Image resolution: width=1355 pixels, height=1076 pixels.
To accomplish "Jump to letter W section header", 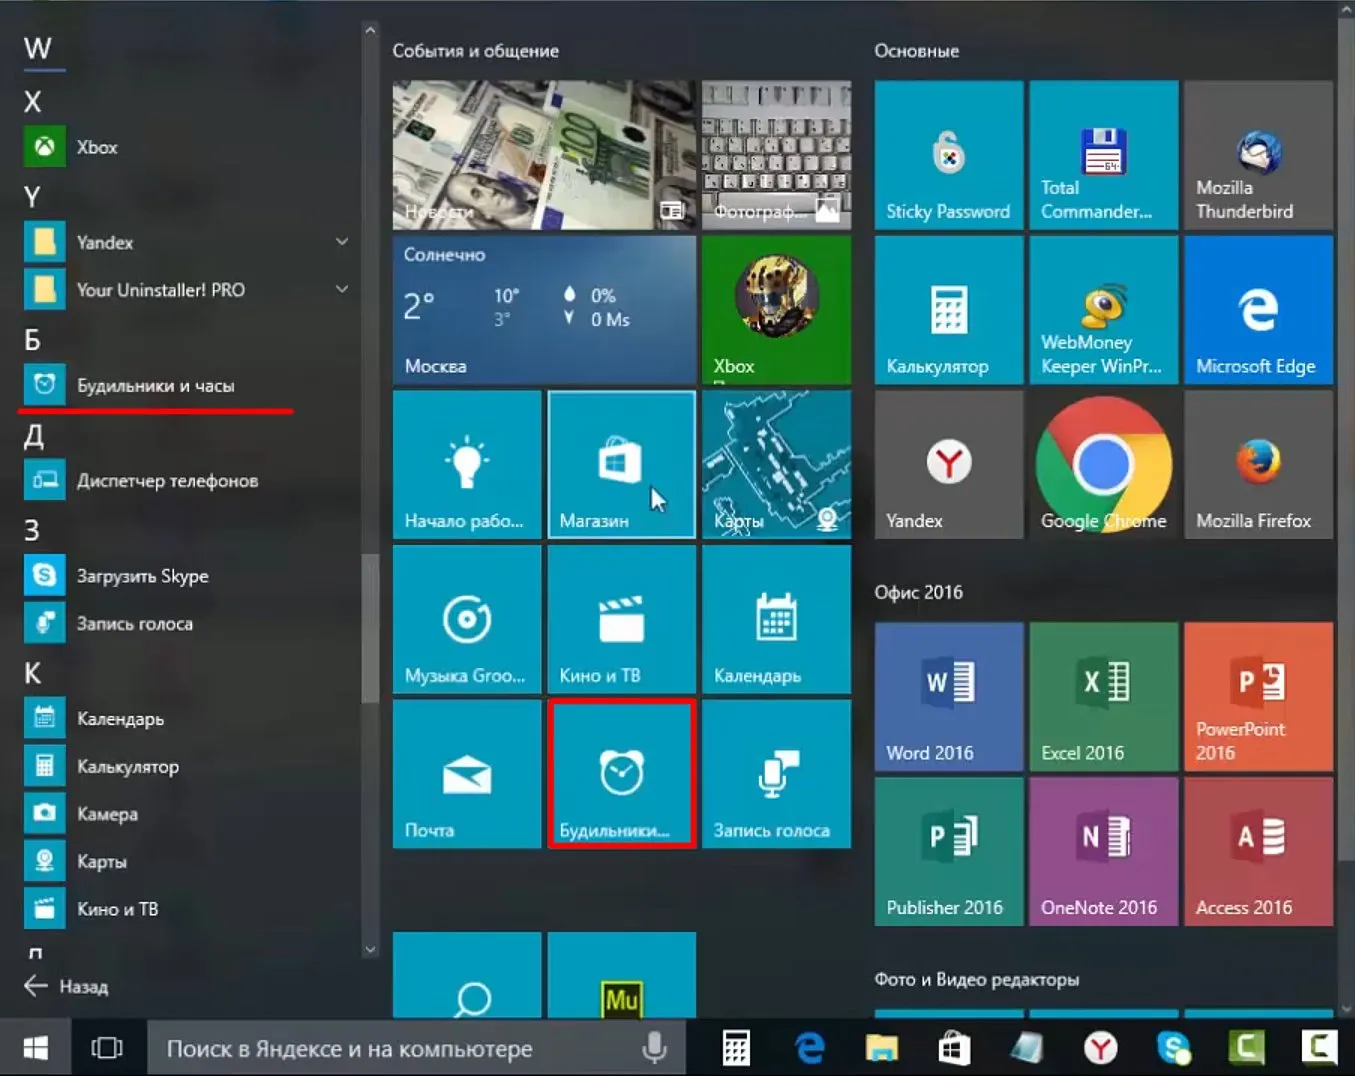I will pos(38,48).
